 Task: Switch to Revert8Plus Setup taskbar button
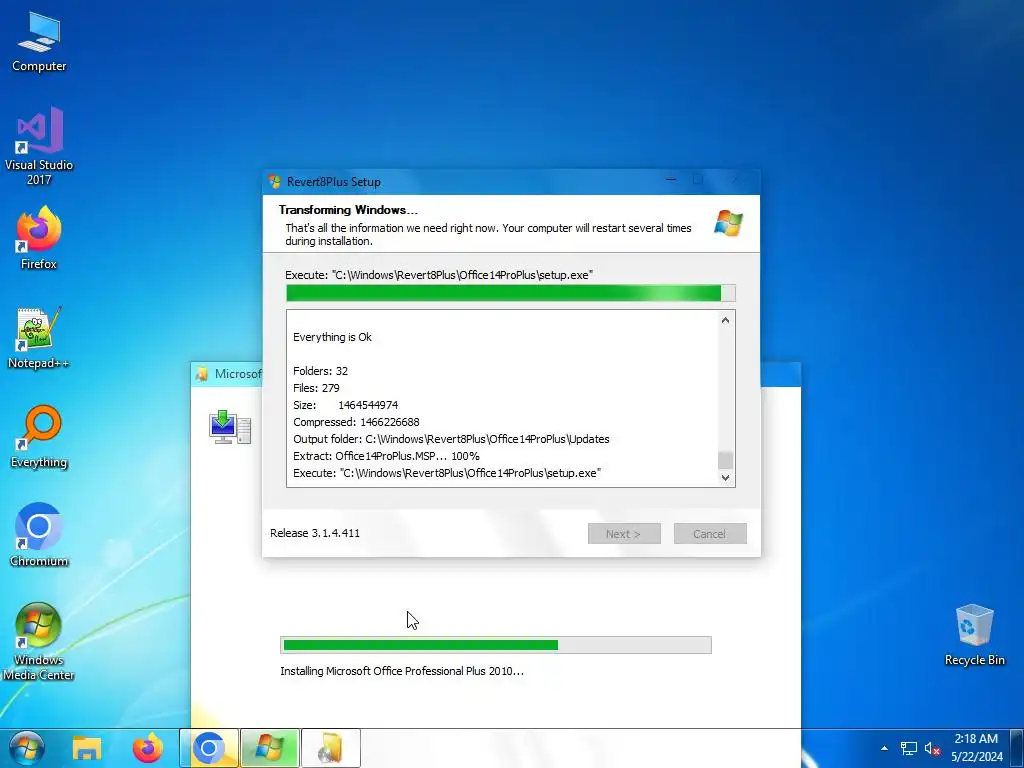click(x=270, y=748)
